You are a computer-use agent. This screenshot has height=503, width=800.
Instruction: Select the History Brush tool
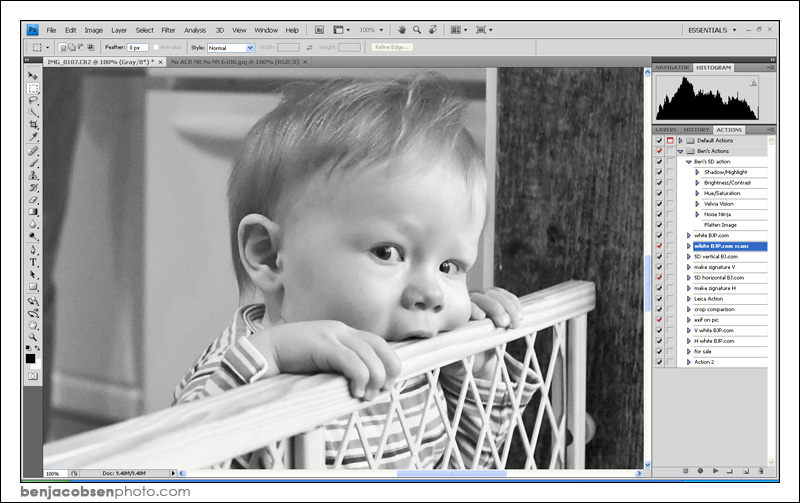(33, 188)
